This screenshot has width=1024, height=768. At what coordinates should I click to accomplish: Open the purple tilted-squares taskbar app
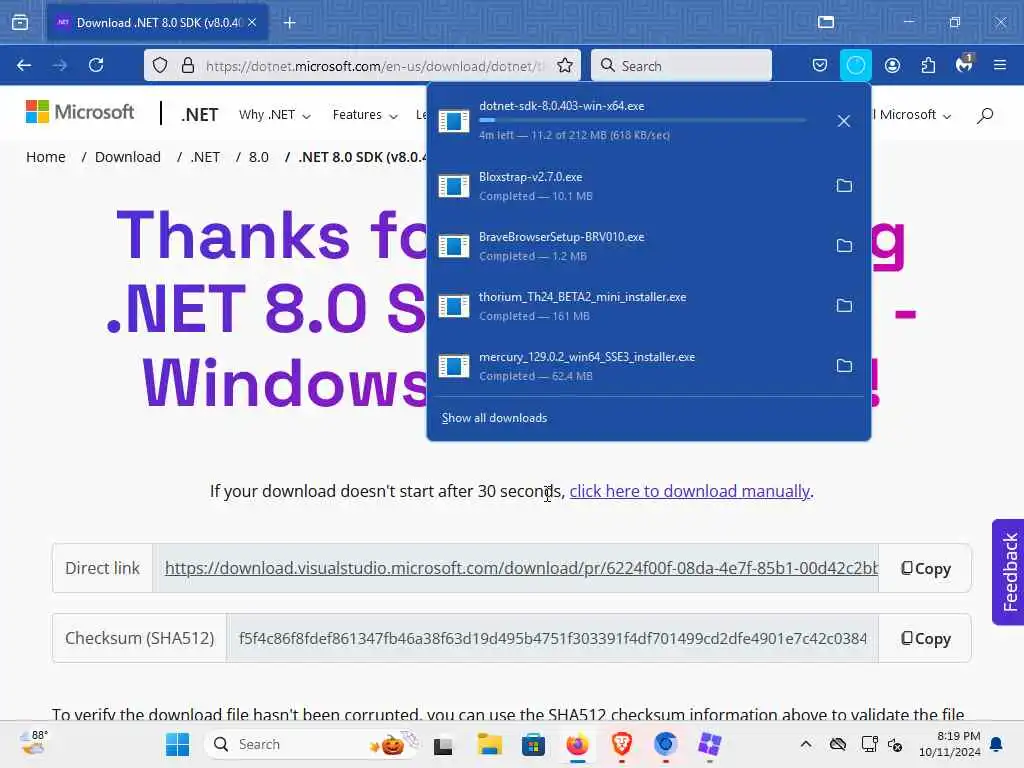point(709,744)
